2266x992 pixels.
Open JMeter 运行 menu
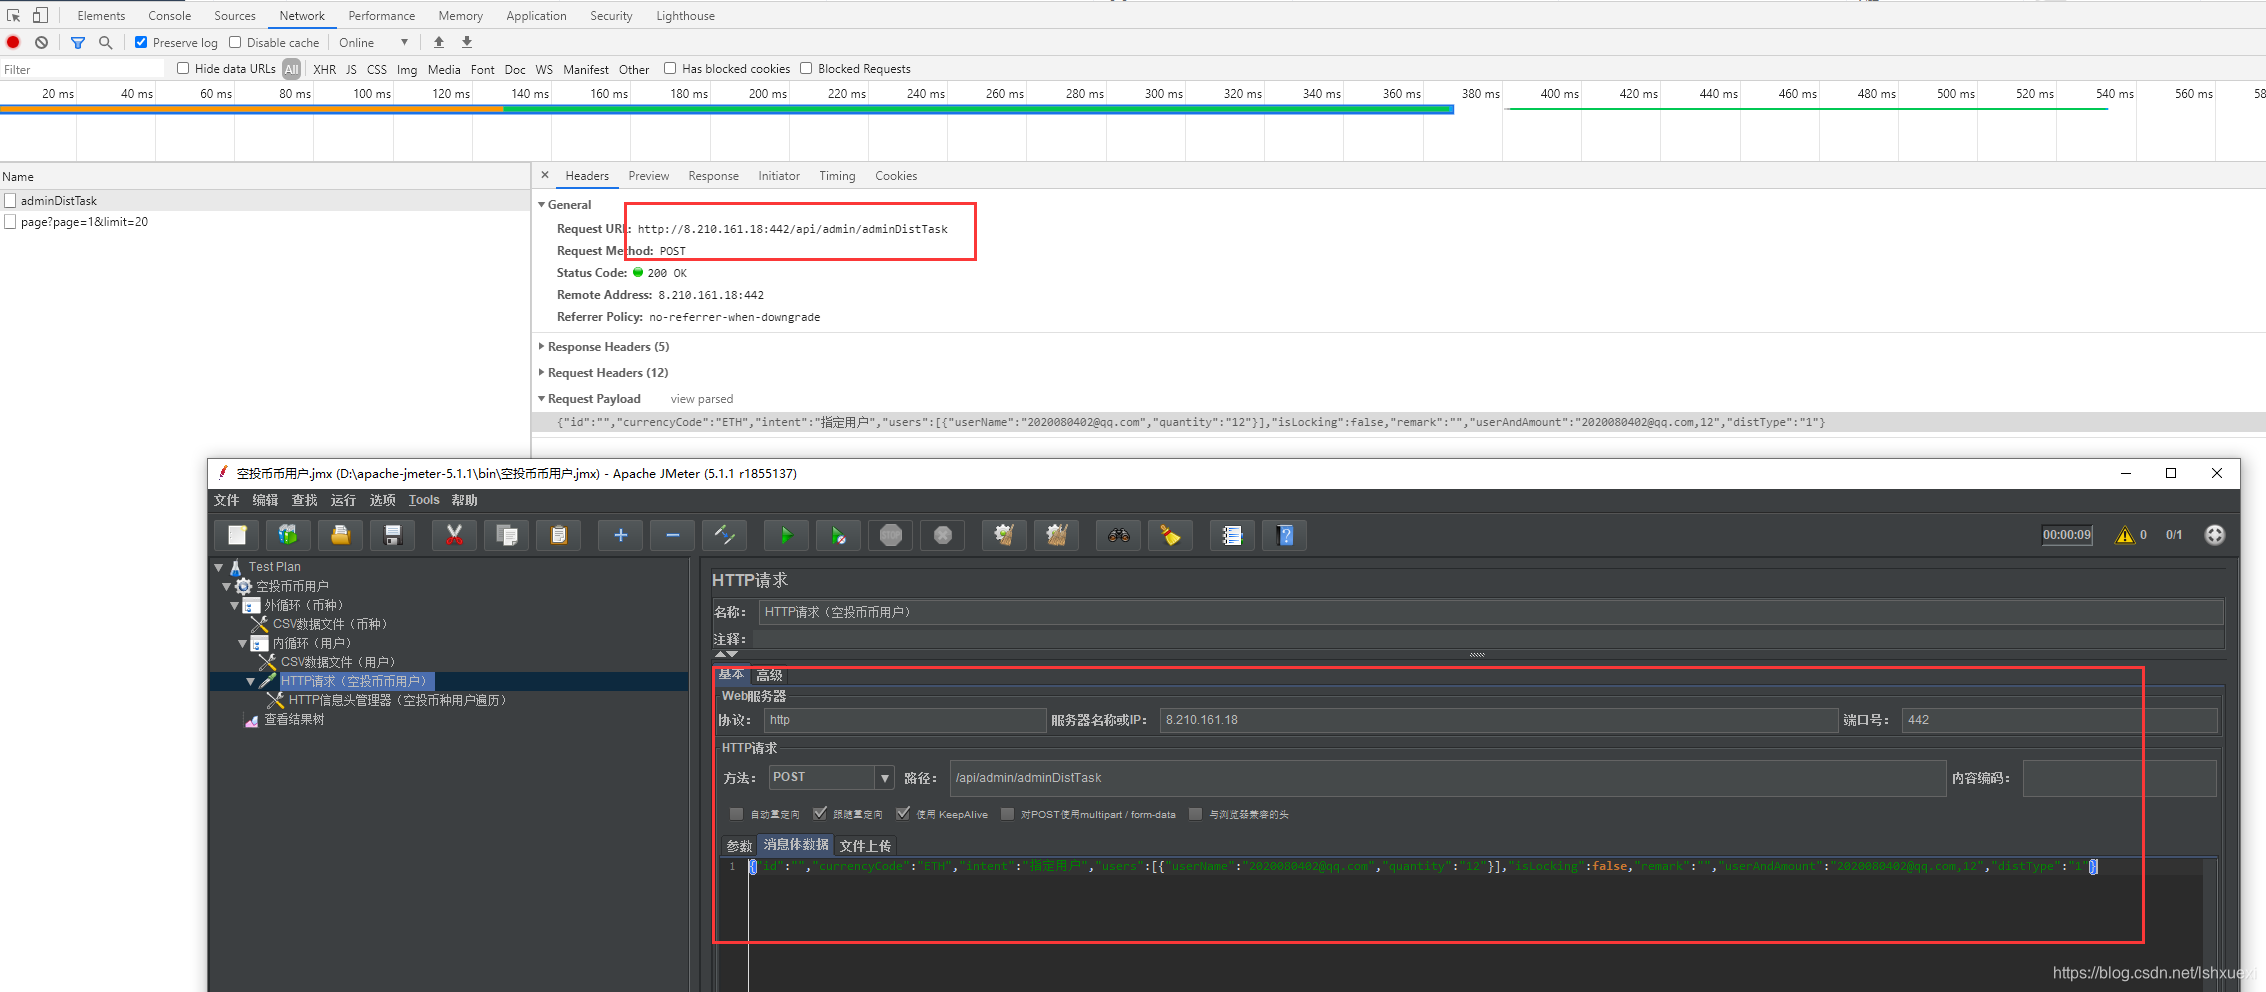343,500
